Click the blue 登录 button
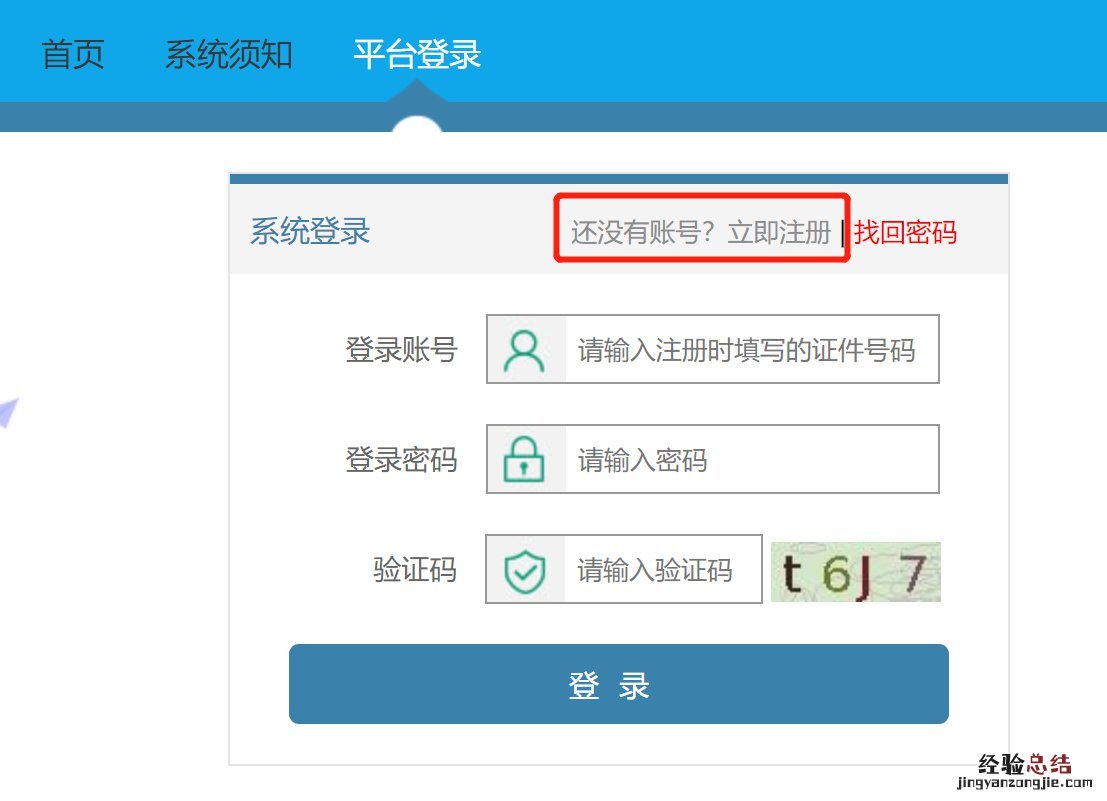The image size is (1107, 801). point(618,684)
